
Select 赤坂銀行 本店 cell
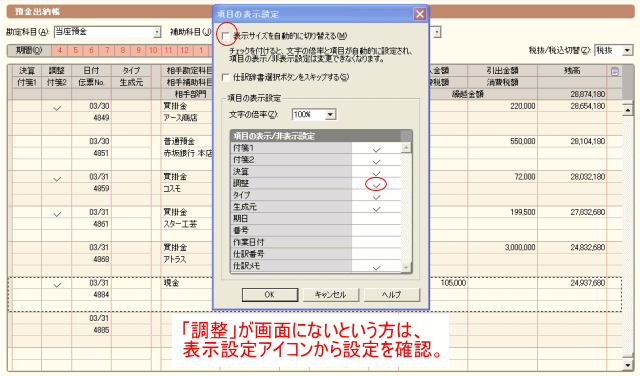[188, 154]
